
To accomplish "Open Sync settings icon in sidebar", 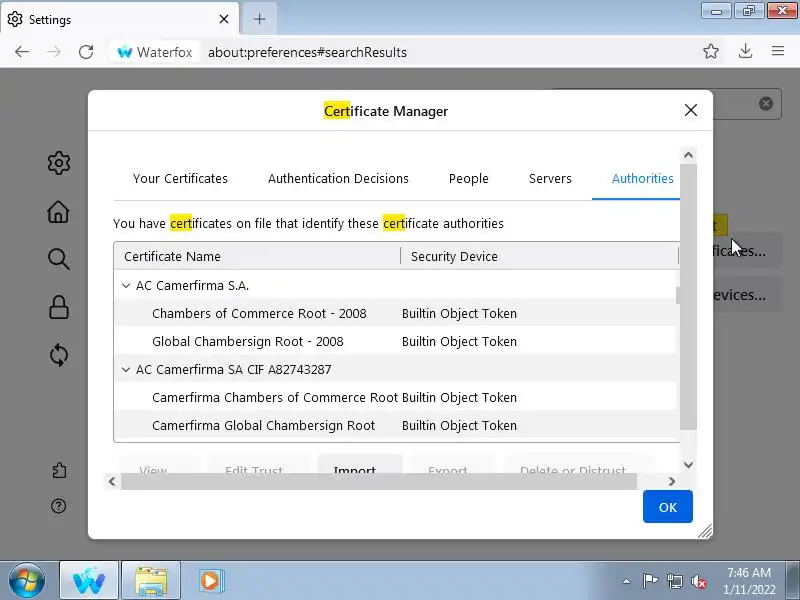I will tap(59, 355).
